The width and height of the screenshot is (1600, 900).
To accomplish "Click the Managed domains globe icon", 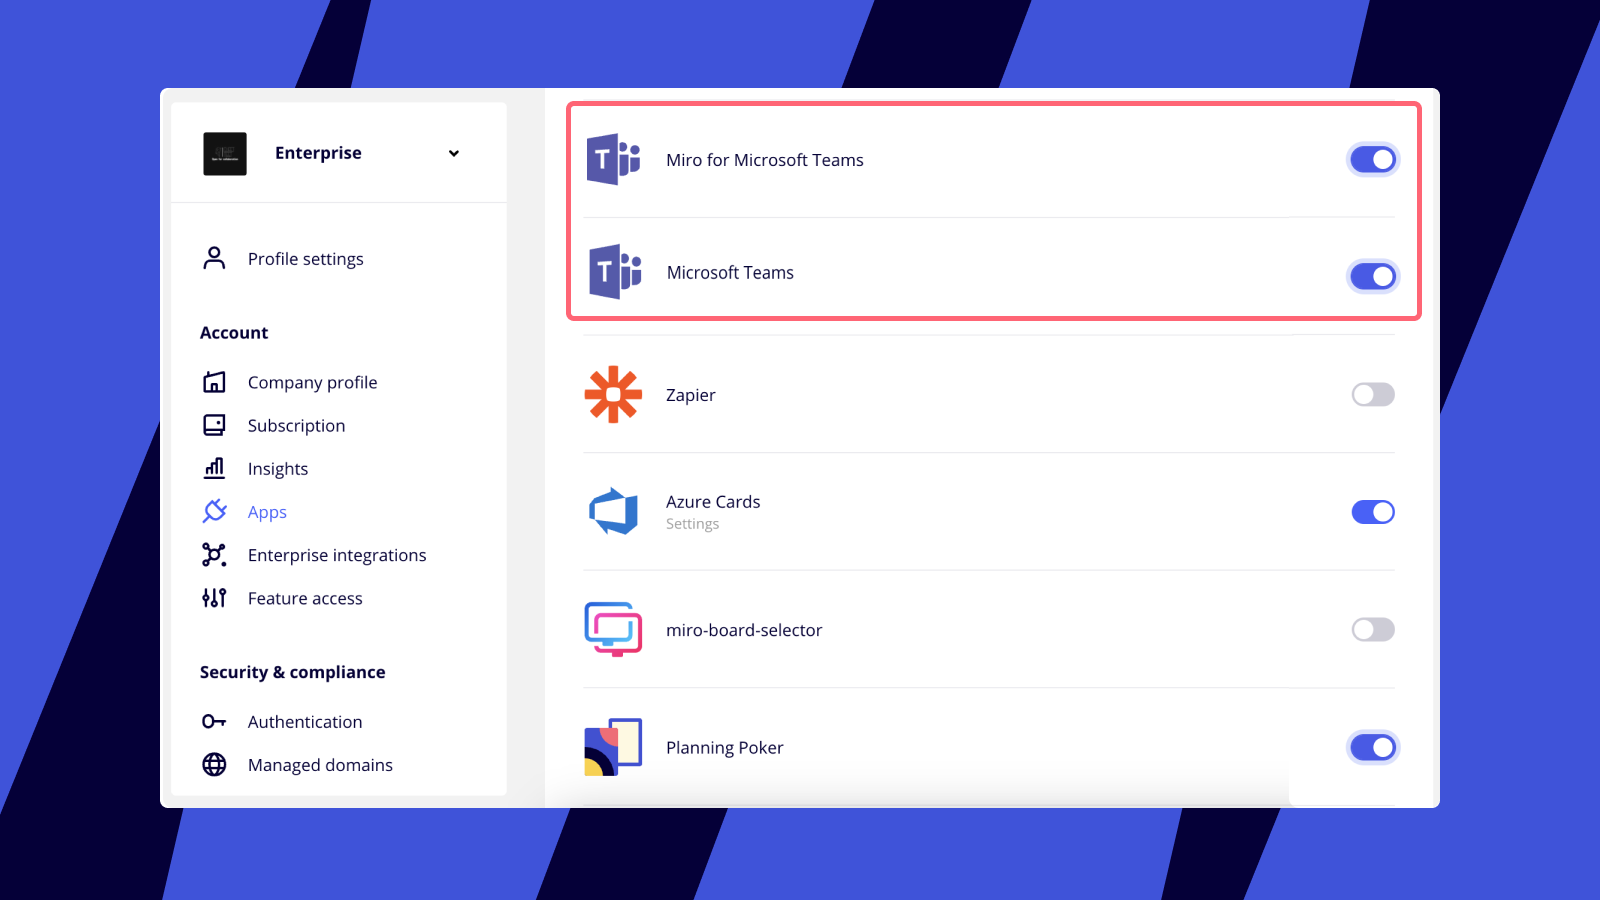I will click(x=214, y=765).
